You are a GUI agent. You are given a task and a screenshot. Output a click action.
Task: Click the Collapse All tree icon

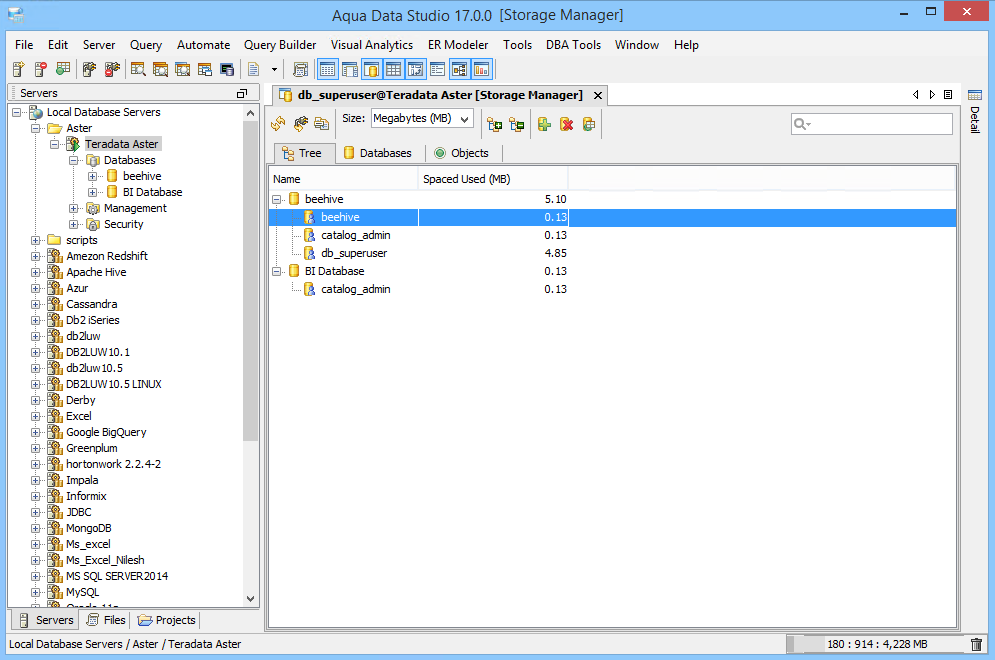(517, 124)
